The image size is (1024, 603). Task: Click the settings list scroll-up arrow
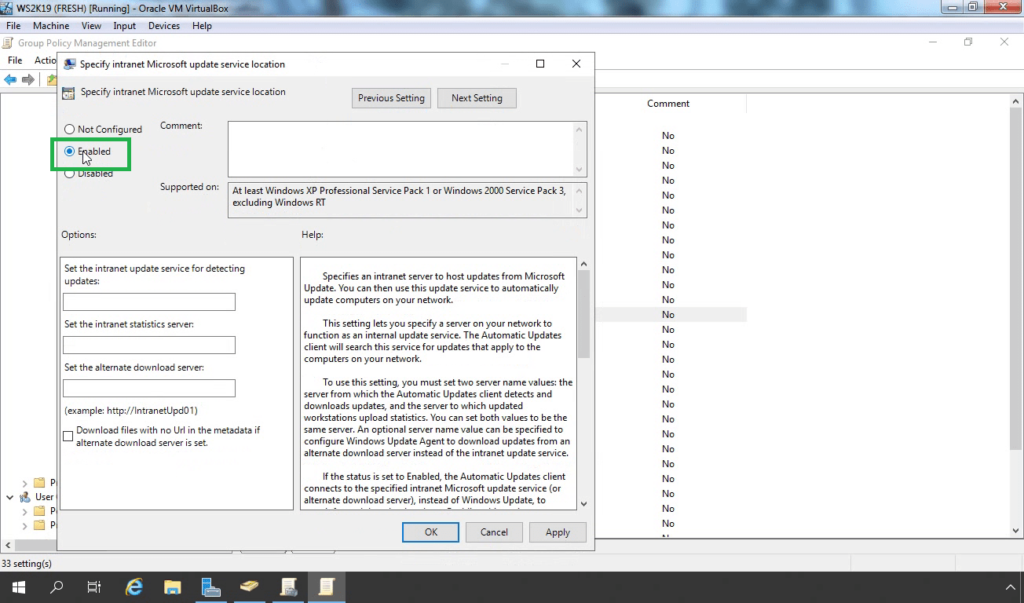coord(1016,101)
